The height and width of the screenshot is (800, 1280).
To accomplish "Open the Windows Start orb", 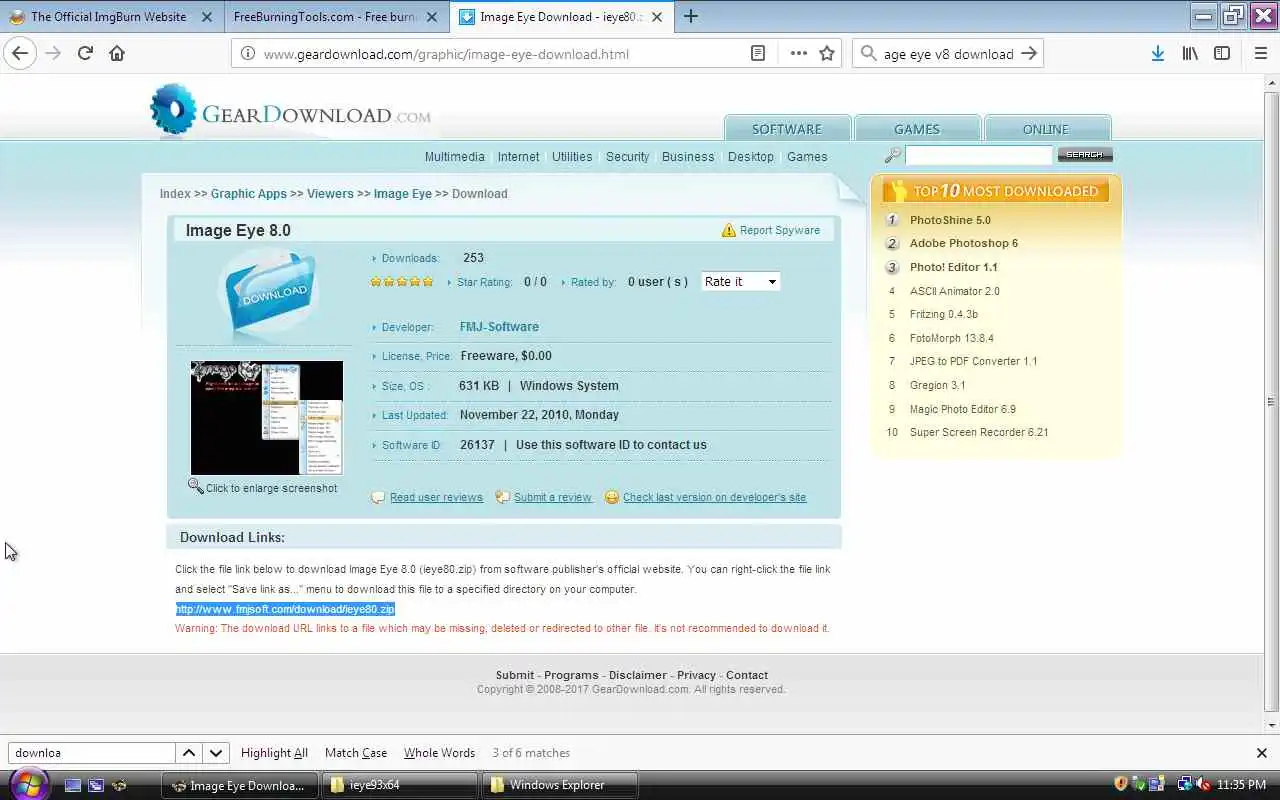I will pos(27,784).
